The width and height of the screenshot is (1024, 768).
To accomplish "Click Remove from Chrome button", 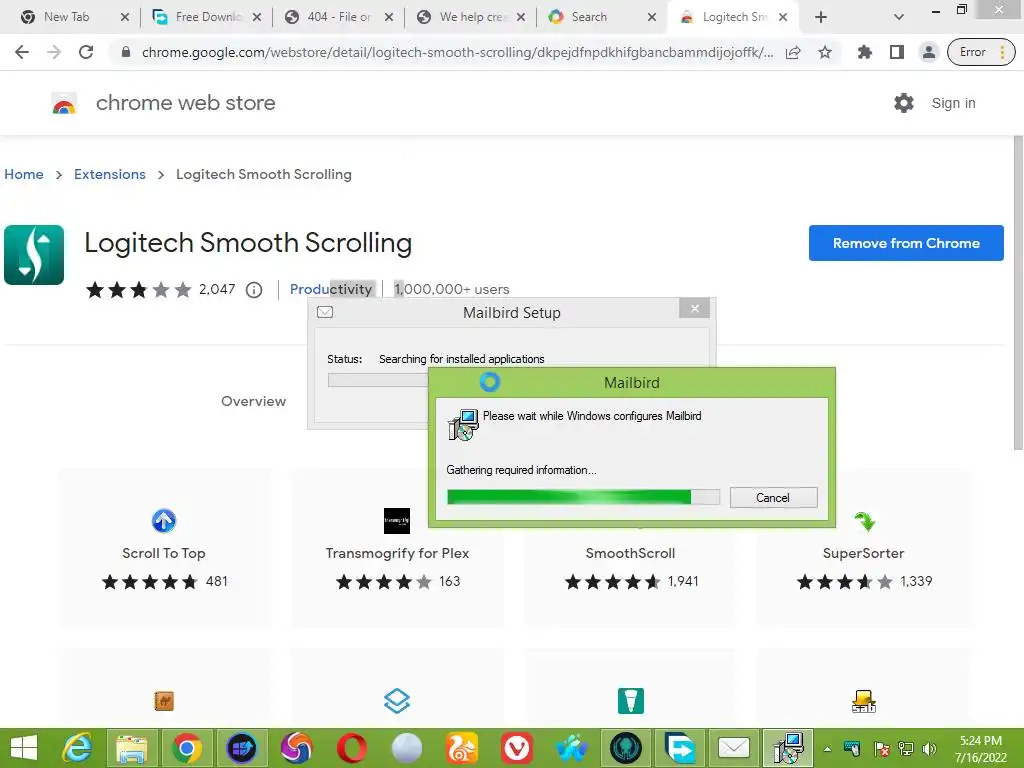I will 906,243.
